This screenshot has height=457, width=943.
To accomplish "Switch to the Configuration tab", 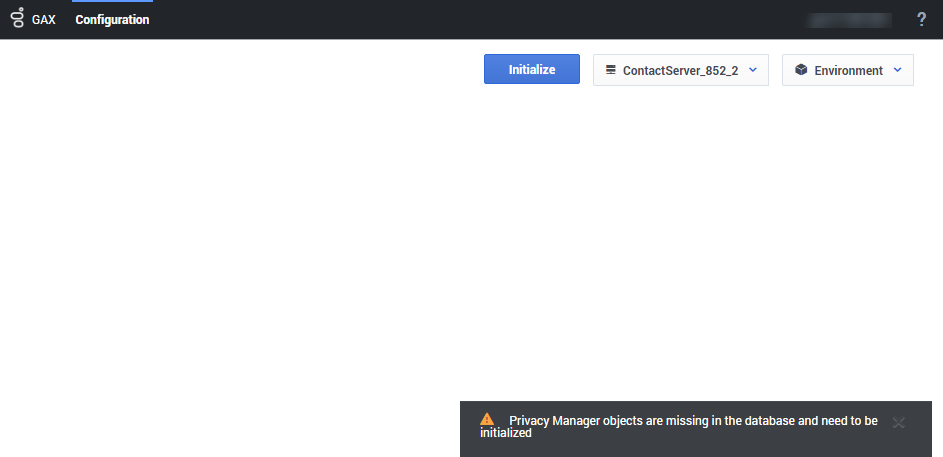I will [x=112, y=19].
